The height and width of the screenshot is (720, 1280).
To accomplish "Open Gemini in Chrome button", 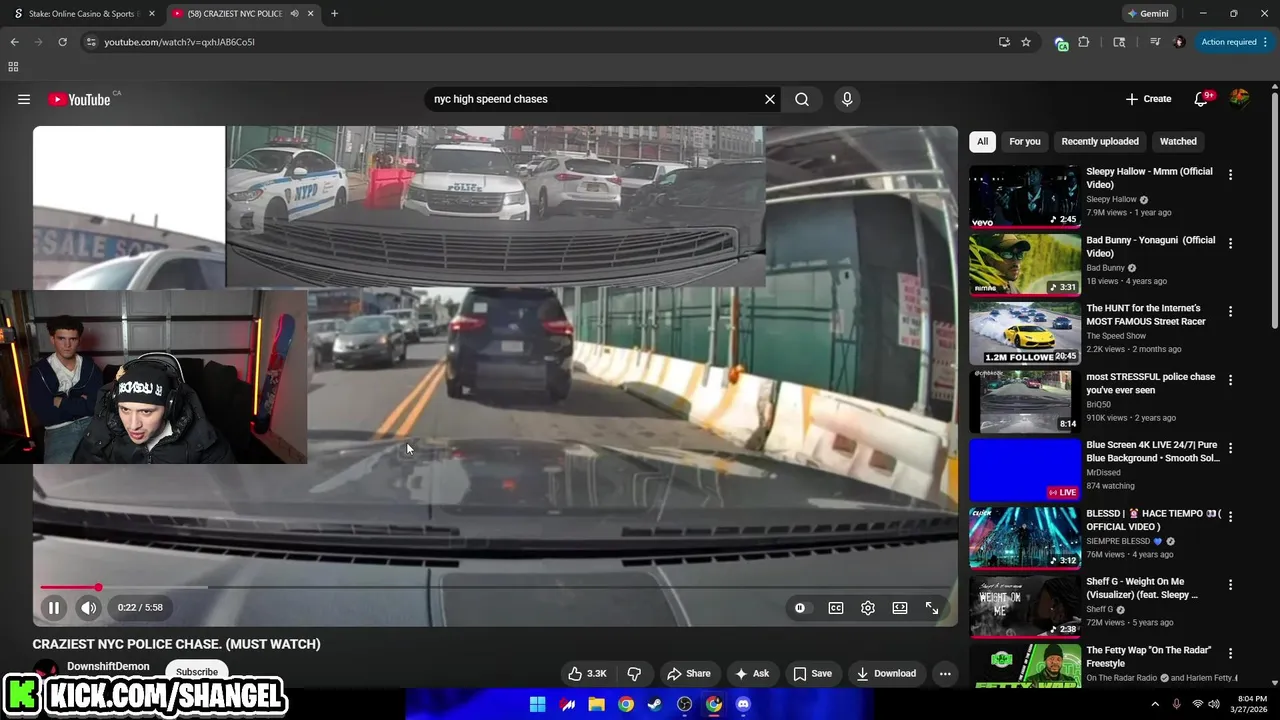I will pyautogui.click(x=1148, y=14).
